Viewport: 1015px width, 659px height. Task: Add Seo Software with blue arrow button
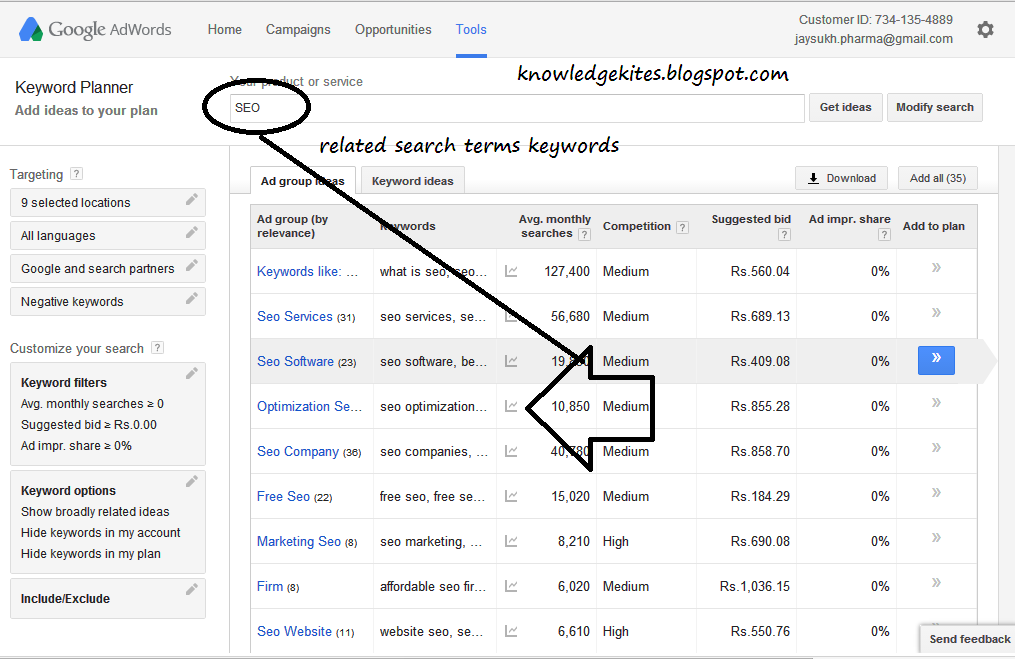tap(936, 360)
